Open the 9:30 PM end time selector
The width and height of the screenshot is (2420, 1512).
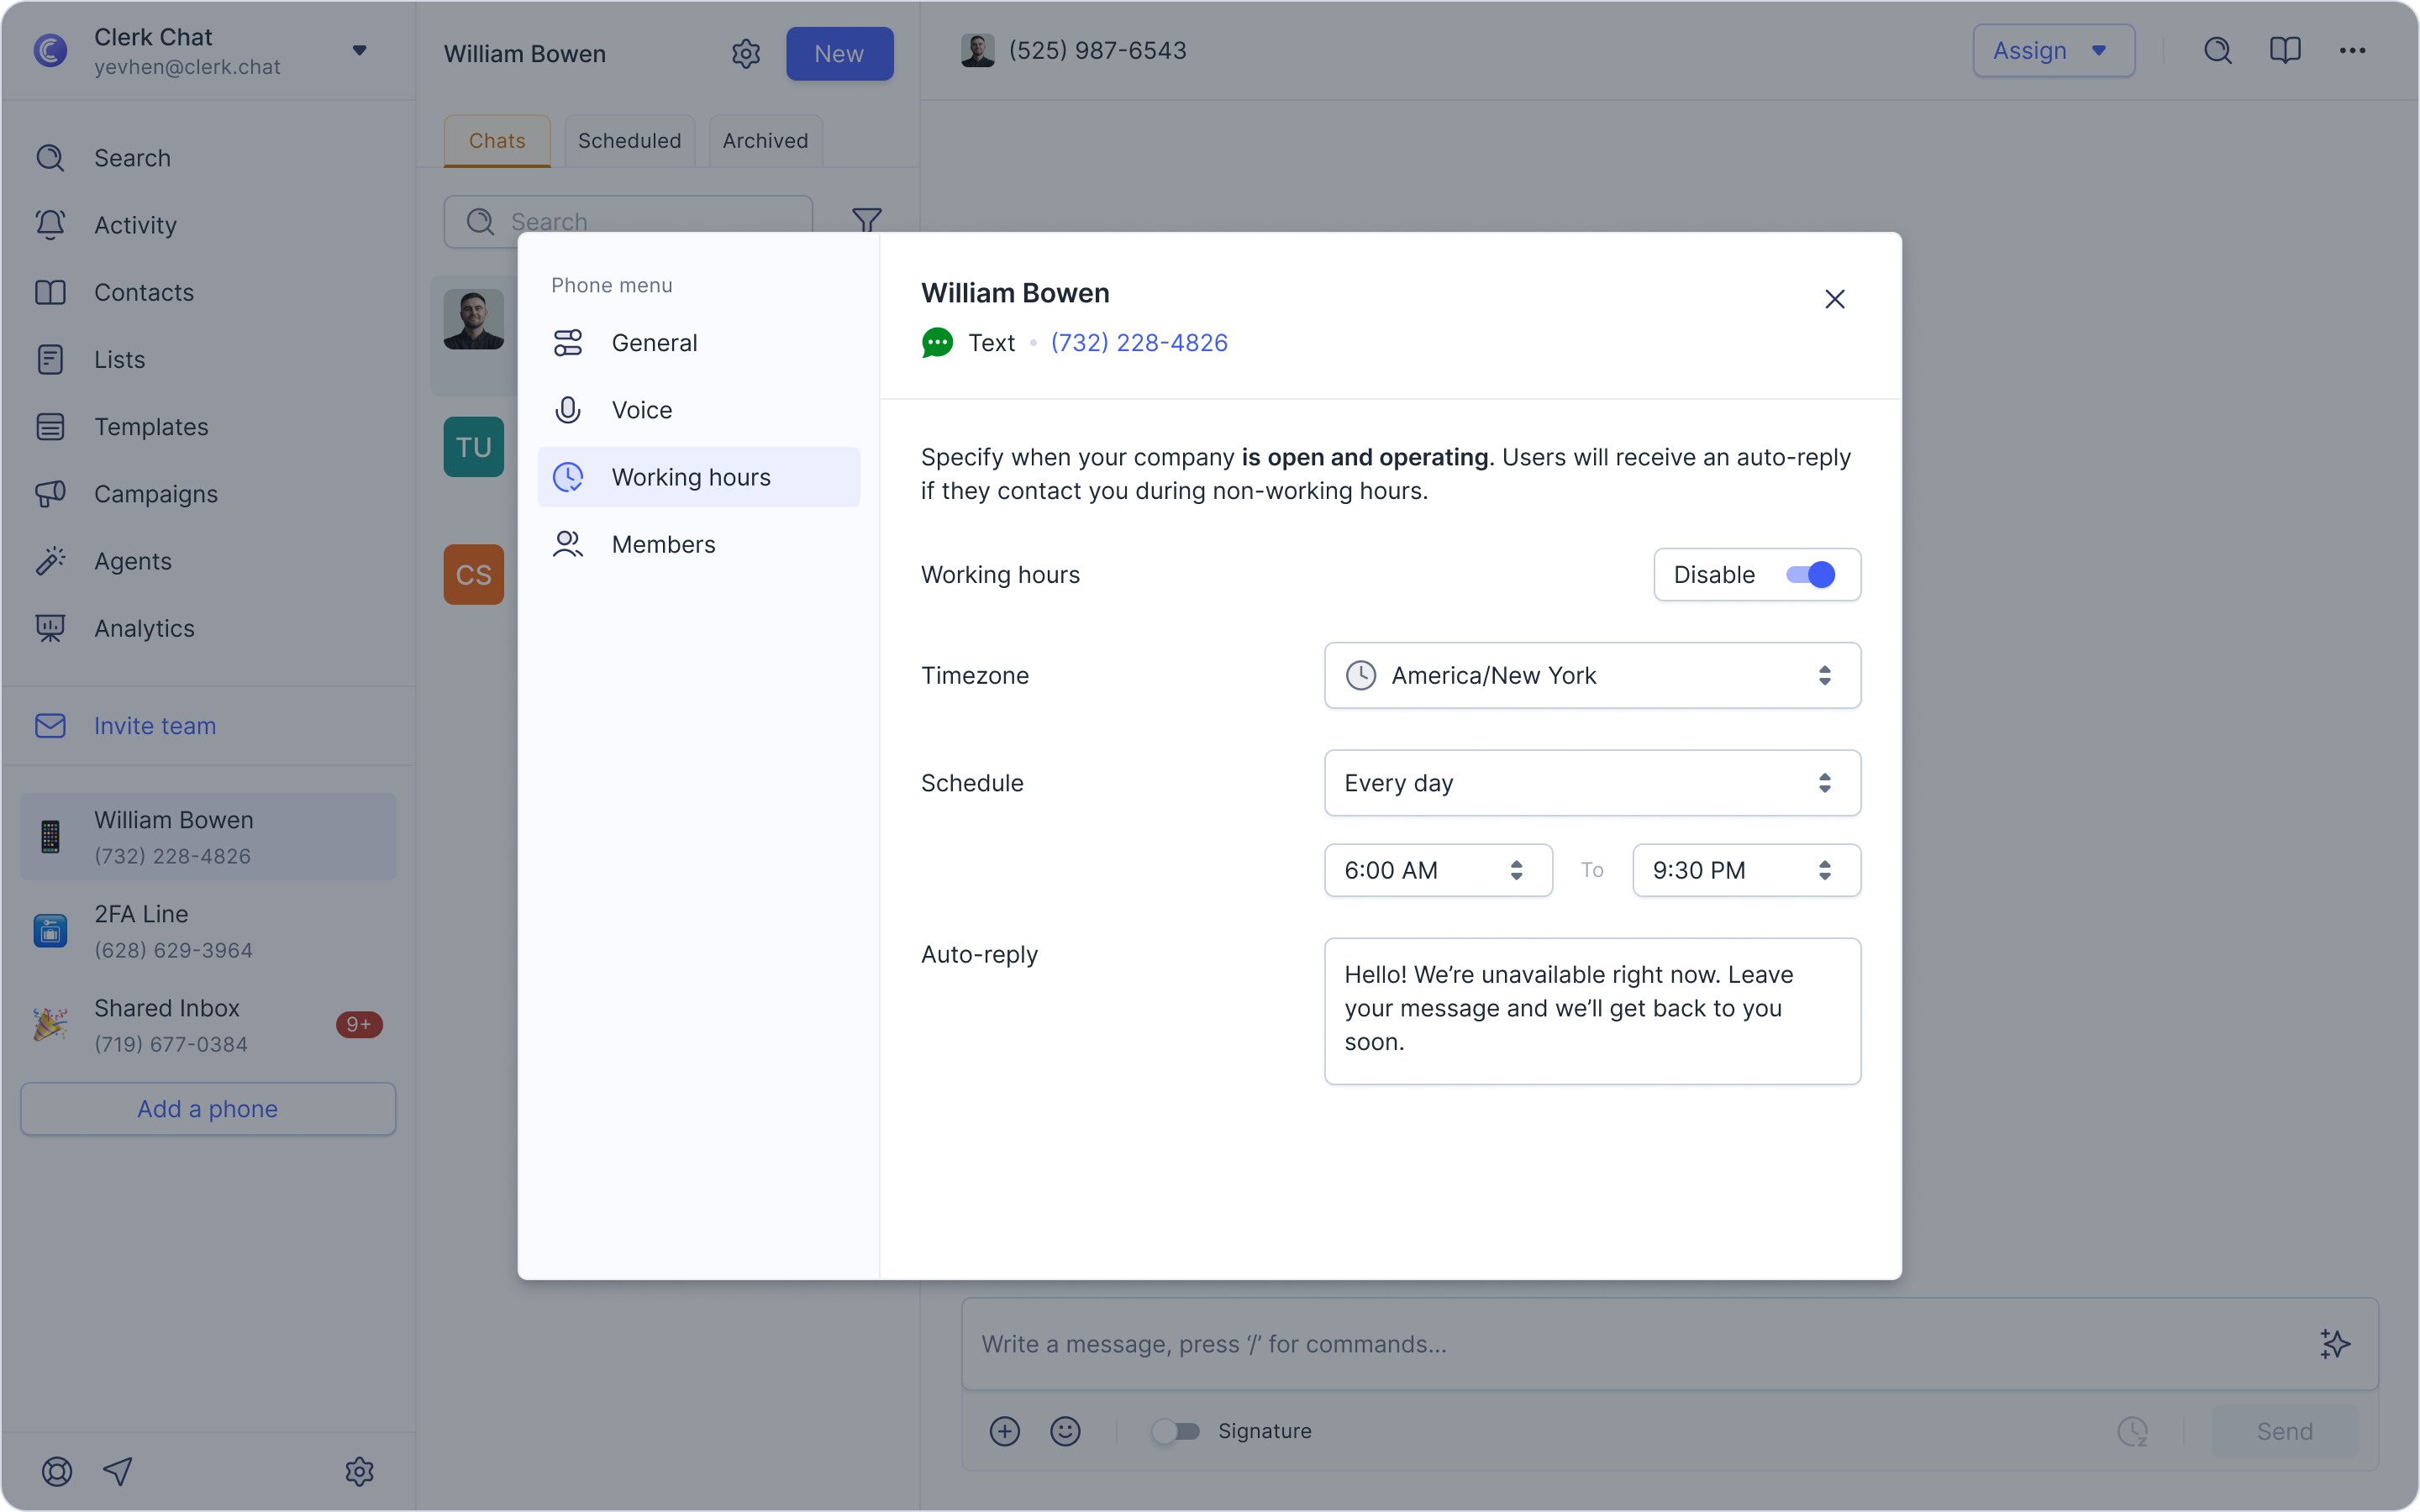(1746, 870)
